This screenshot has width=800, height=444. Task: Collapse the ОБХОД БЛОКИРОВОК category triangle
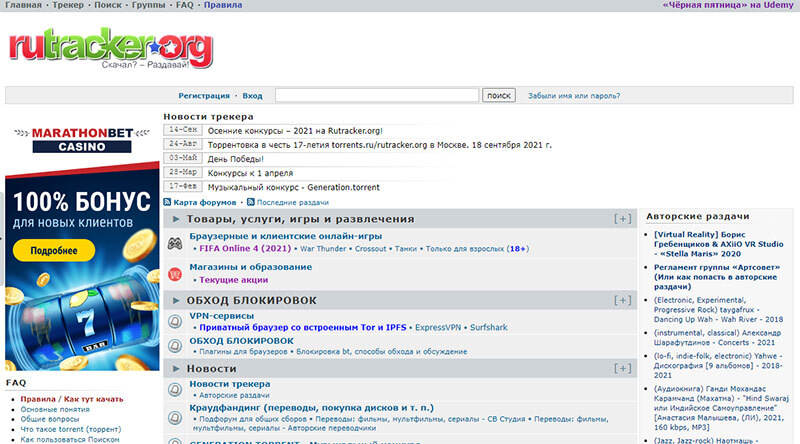pos(176,301)
